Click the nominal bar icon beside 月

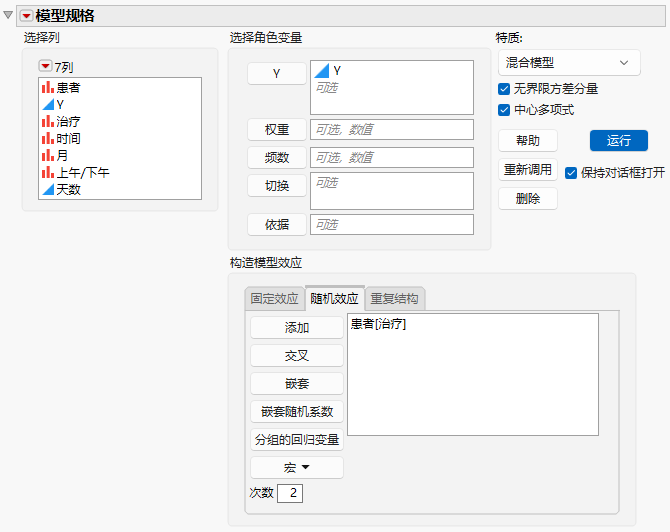48,156
